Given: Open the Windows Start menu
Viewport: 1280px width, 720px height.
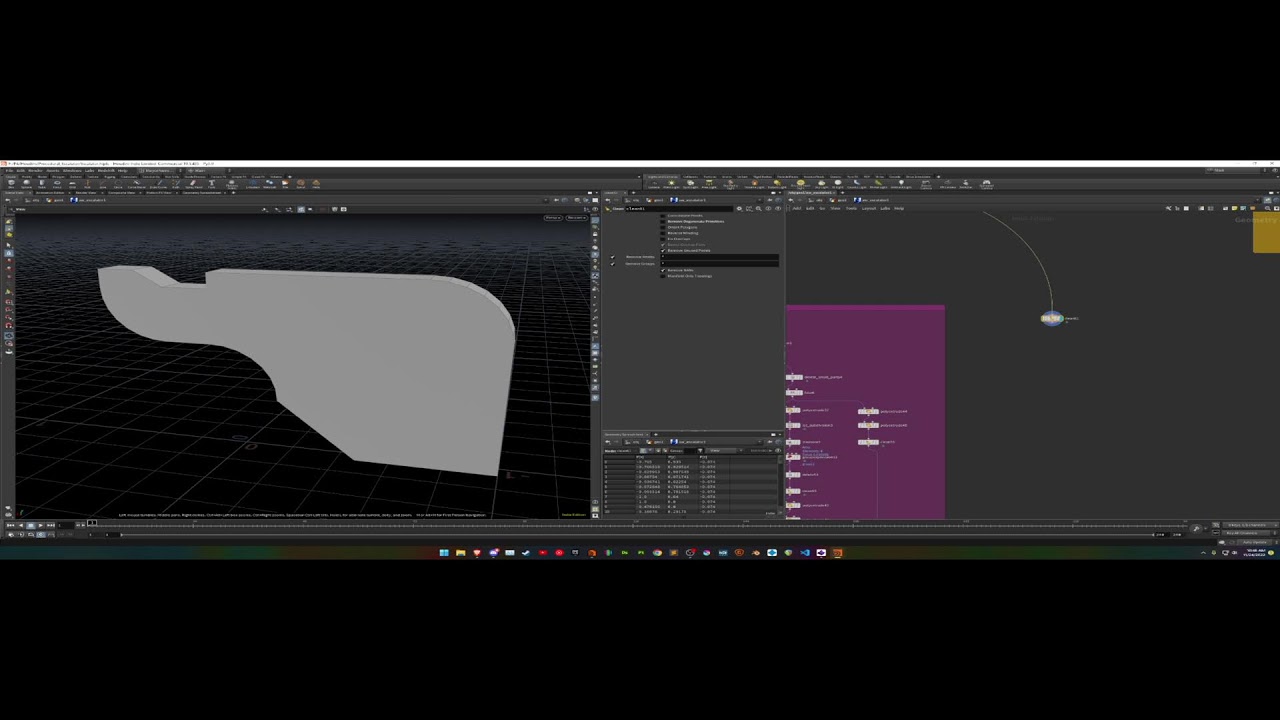Looking at the screenshot, I should (x=444, y=552).
